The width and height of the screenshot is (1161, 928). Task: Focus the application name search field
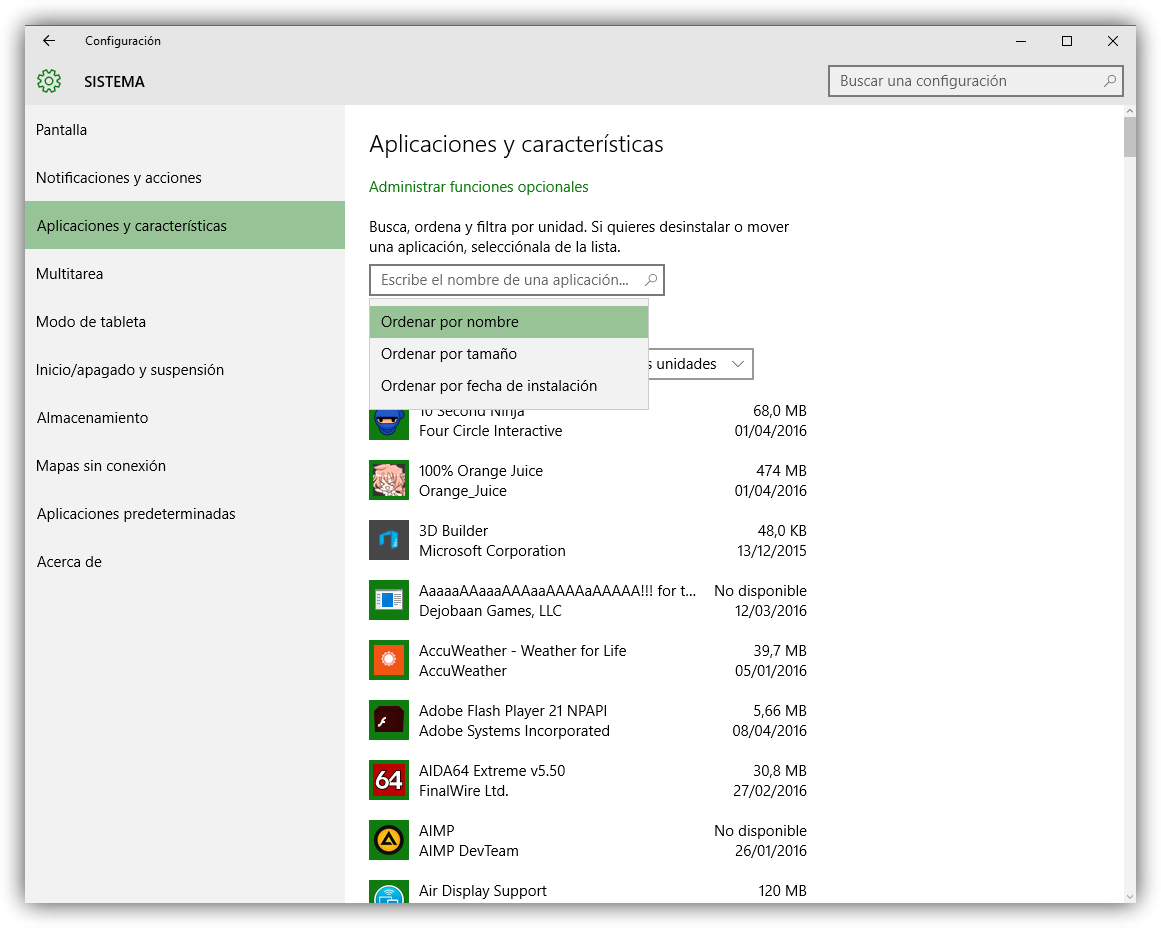(505, 280)
